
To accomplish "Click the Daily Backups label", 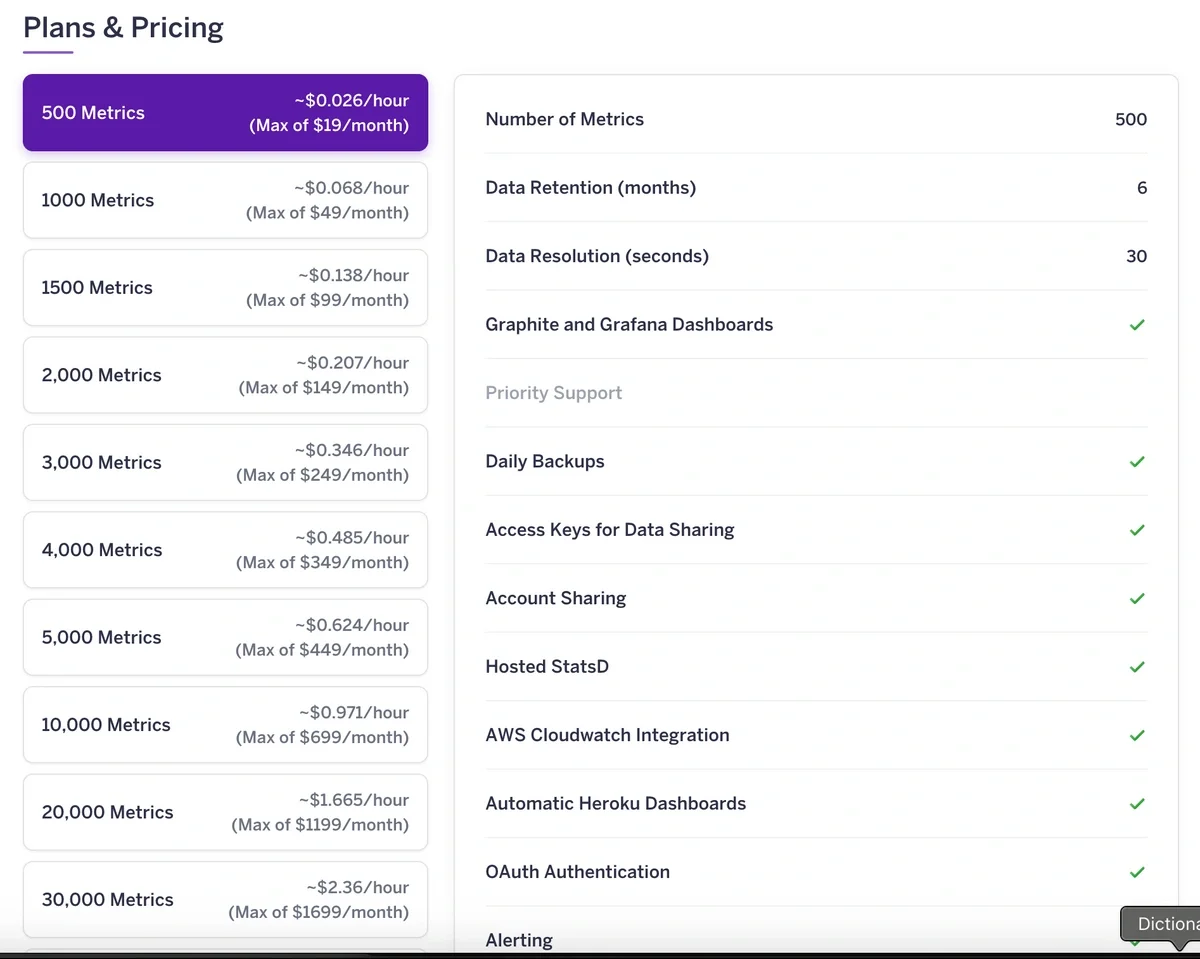I will click(545, 462).
